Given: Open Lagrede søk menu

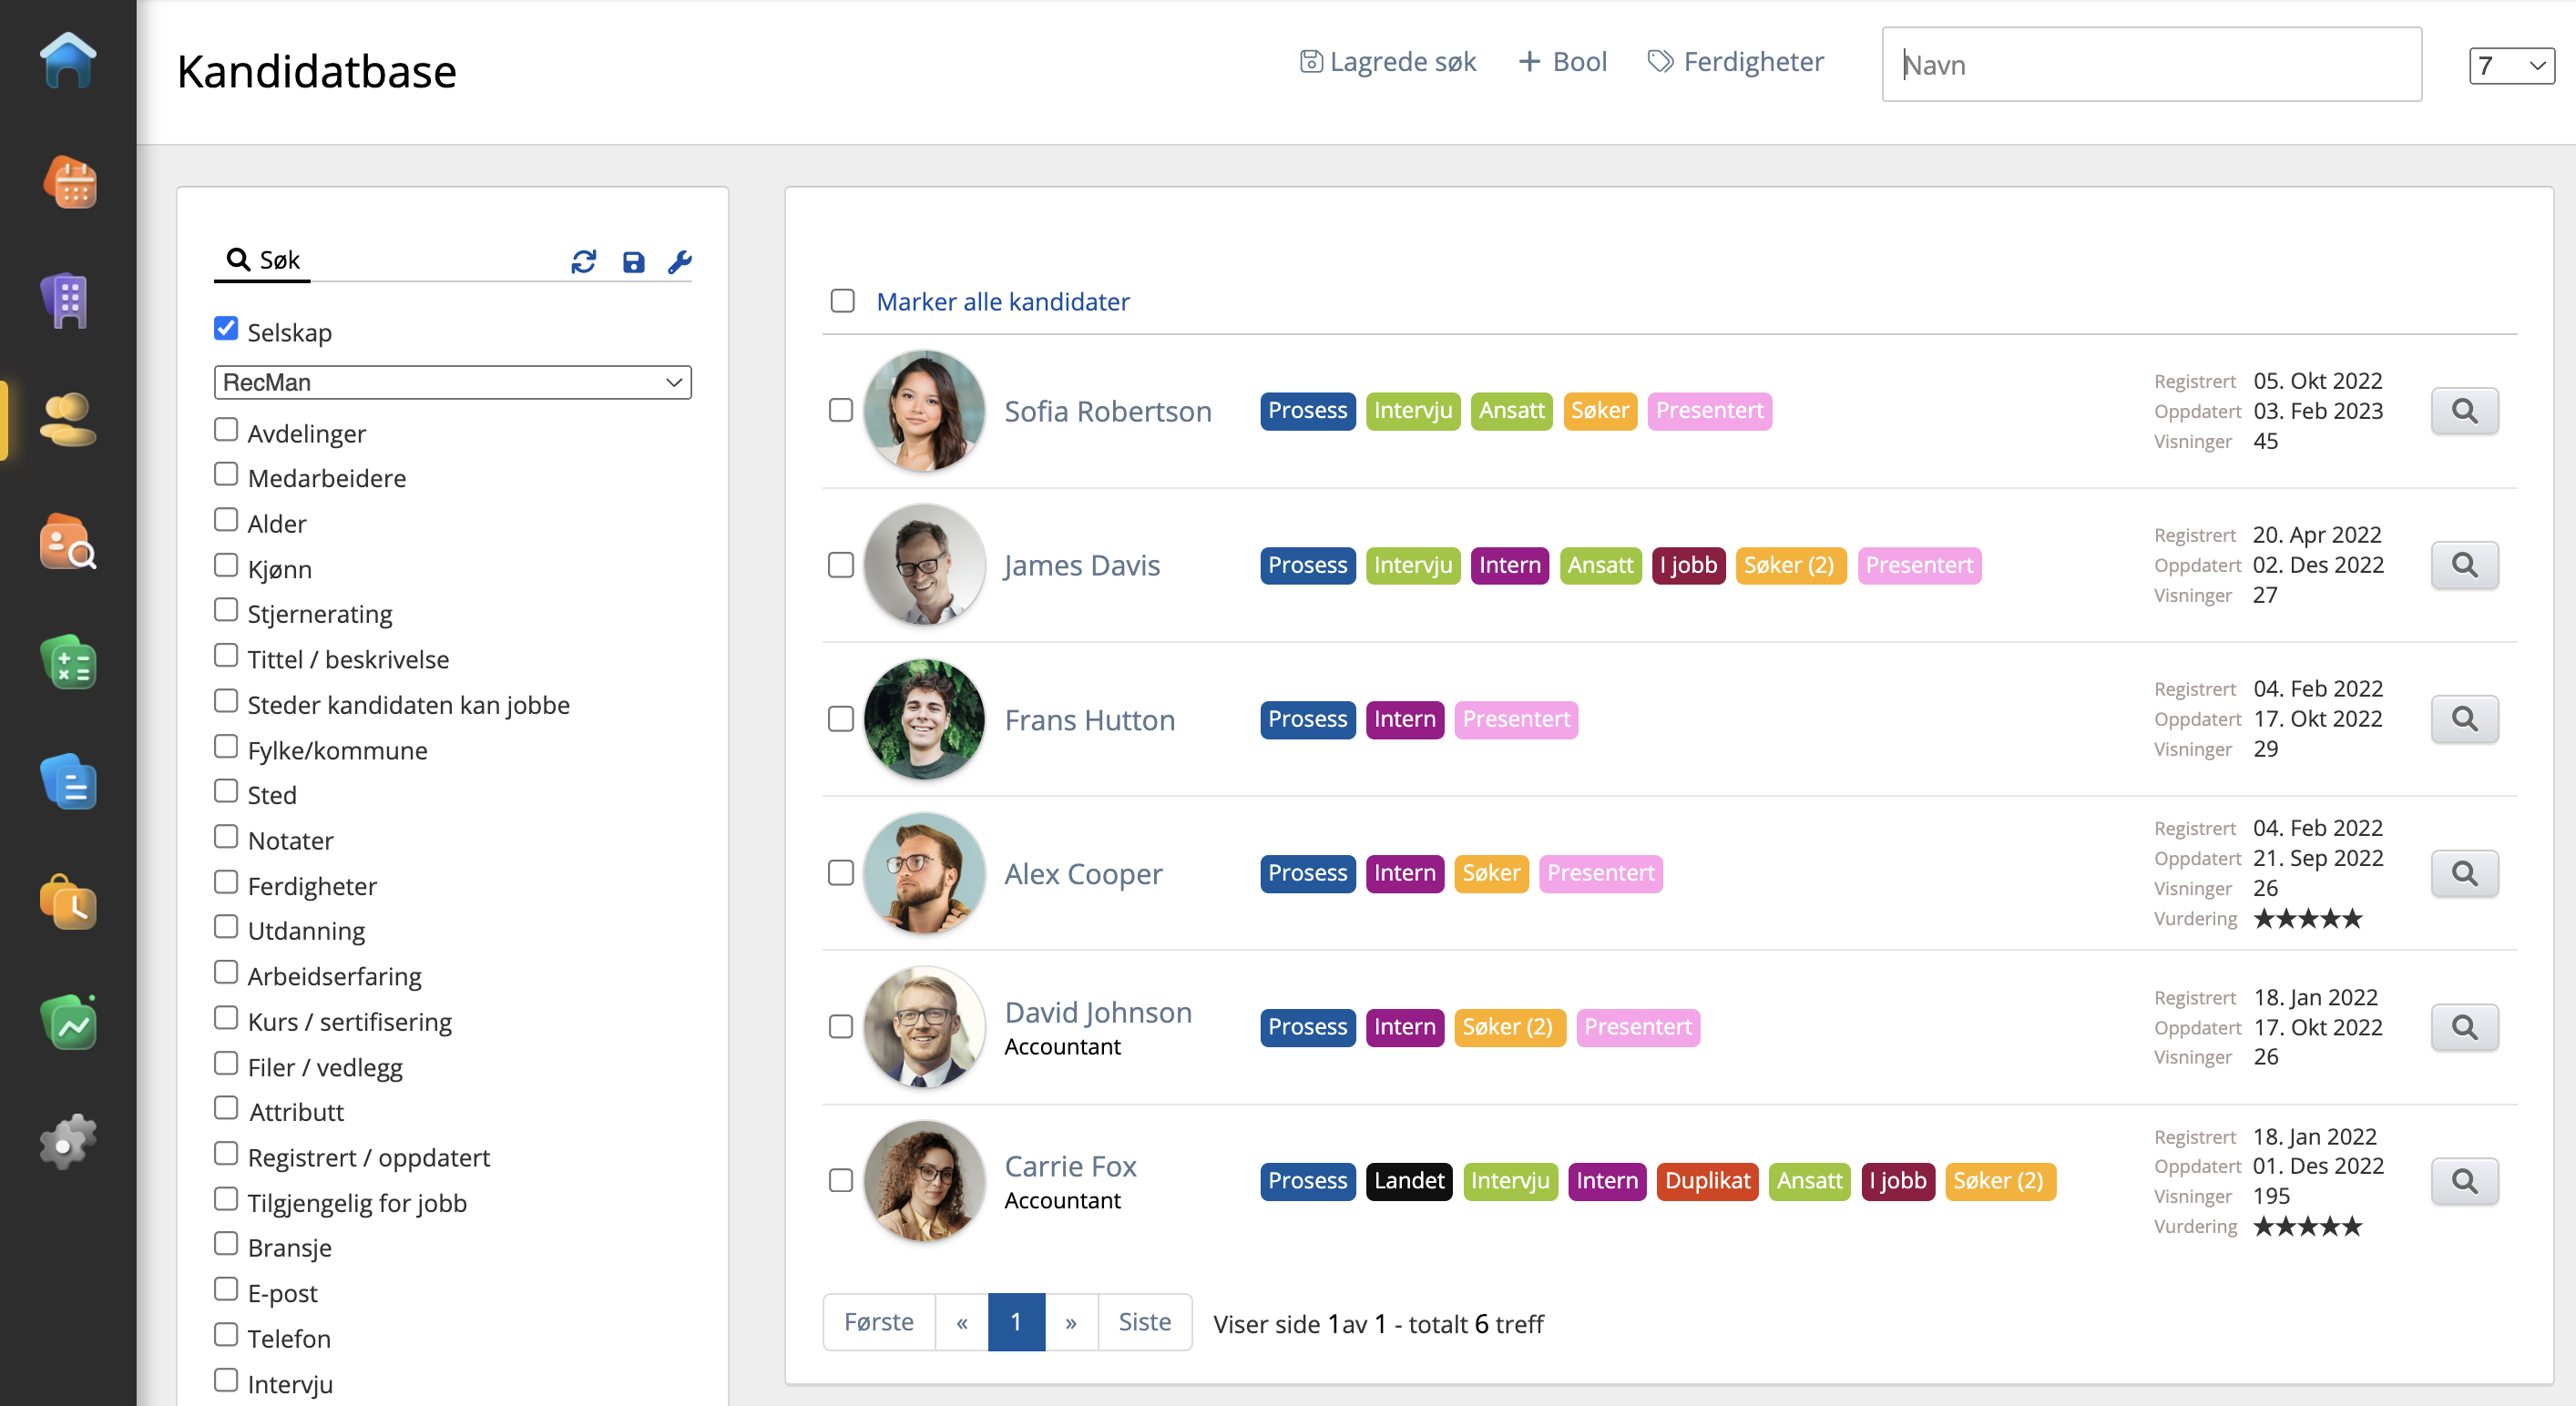Looking at the screenshot, I should 1388,62.
